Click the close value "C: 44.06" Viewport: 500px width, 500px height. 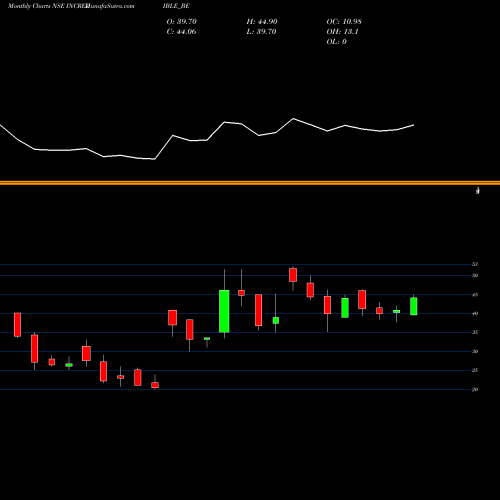[181, 32]
